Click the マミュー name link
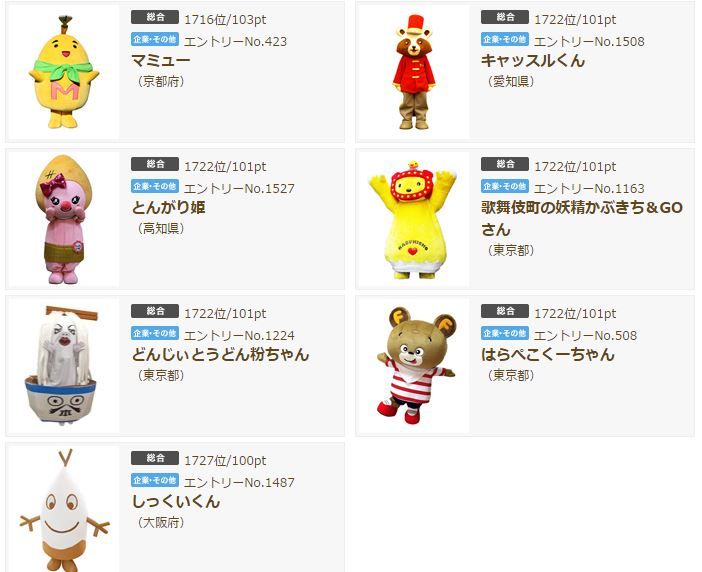Screen dimensions: 702x572 click(x=161, y=60)
